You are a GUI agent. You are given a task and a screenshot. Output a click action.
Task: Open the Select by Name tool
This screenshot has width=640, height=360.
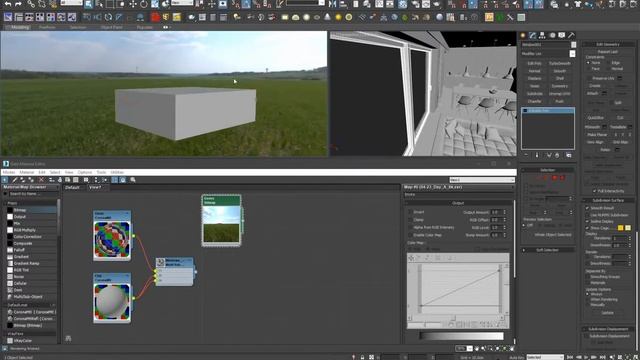coord(99,4)
